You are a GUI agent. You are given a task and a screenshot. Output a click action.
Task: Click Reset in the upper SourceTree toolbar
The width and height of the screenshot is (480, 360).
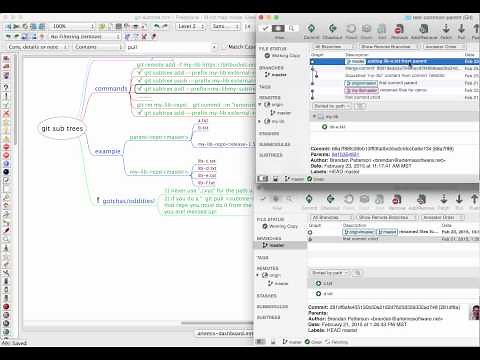[351, 31]
